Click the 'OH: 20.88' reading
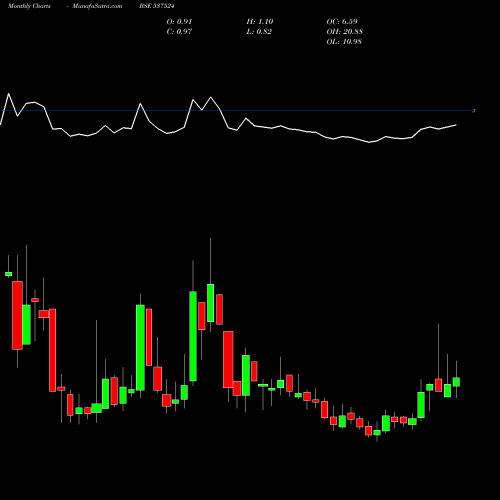This screenshot has height=500, width=500. tap(345, 31)
